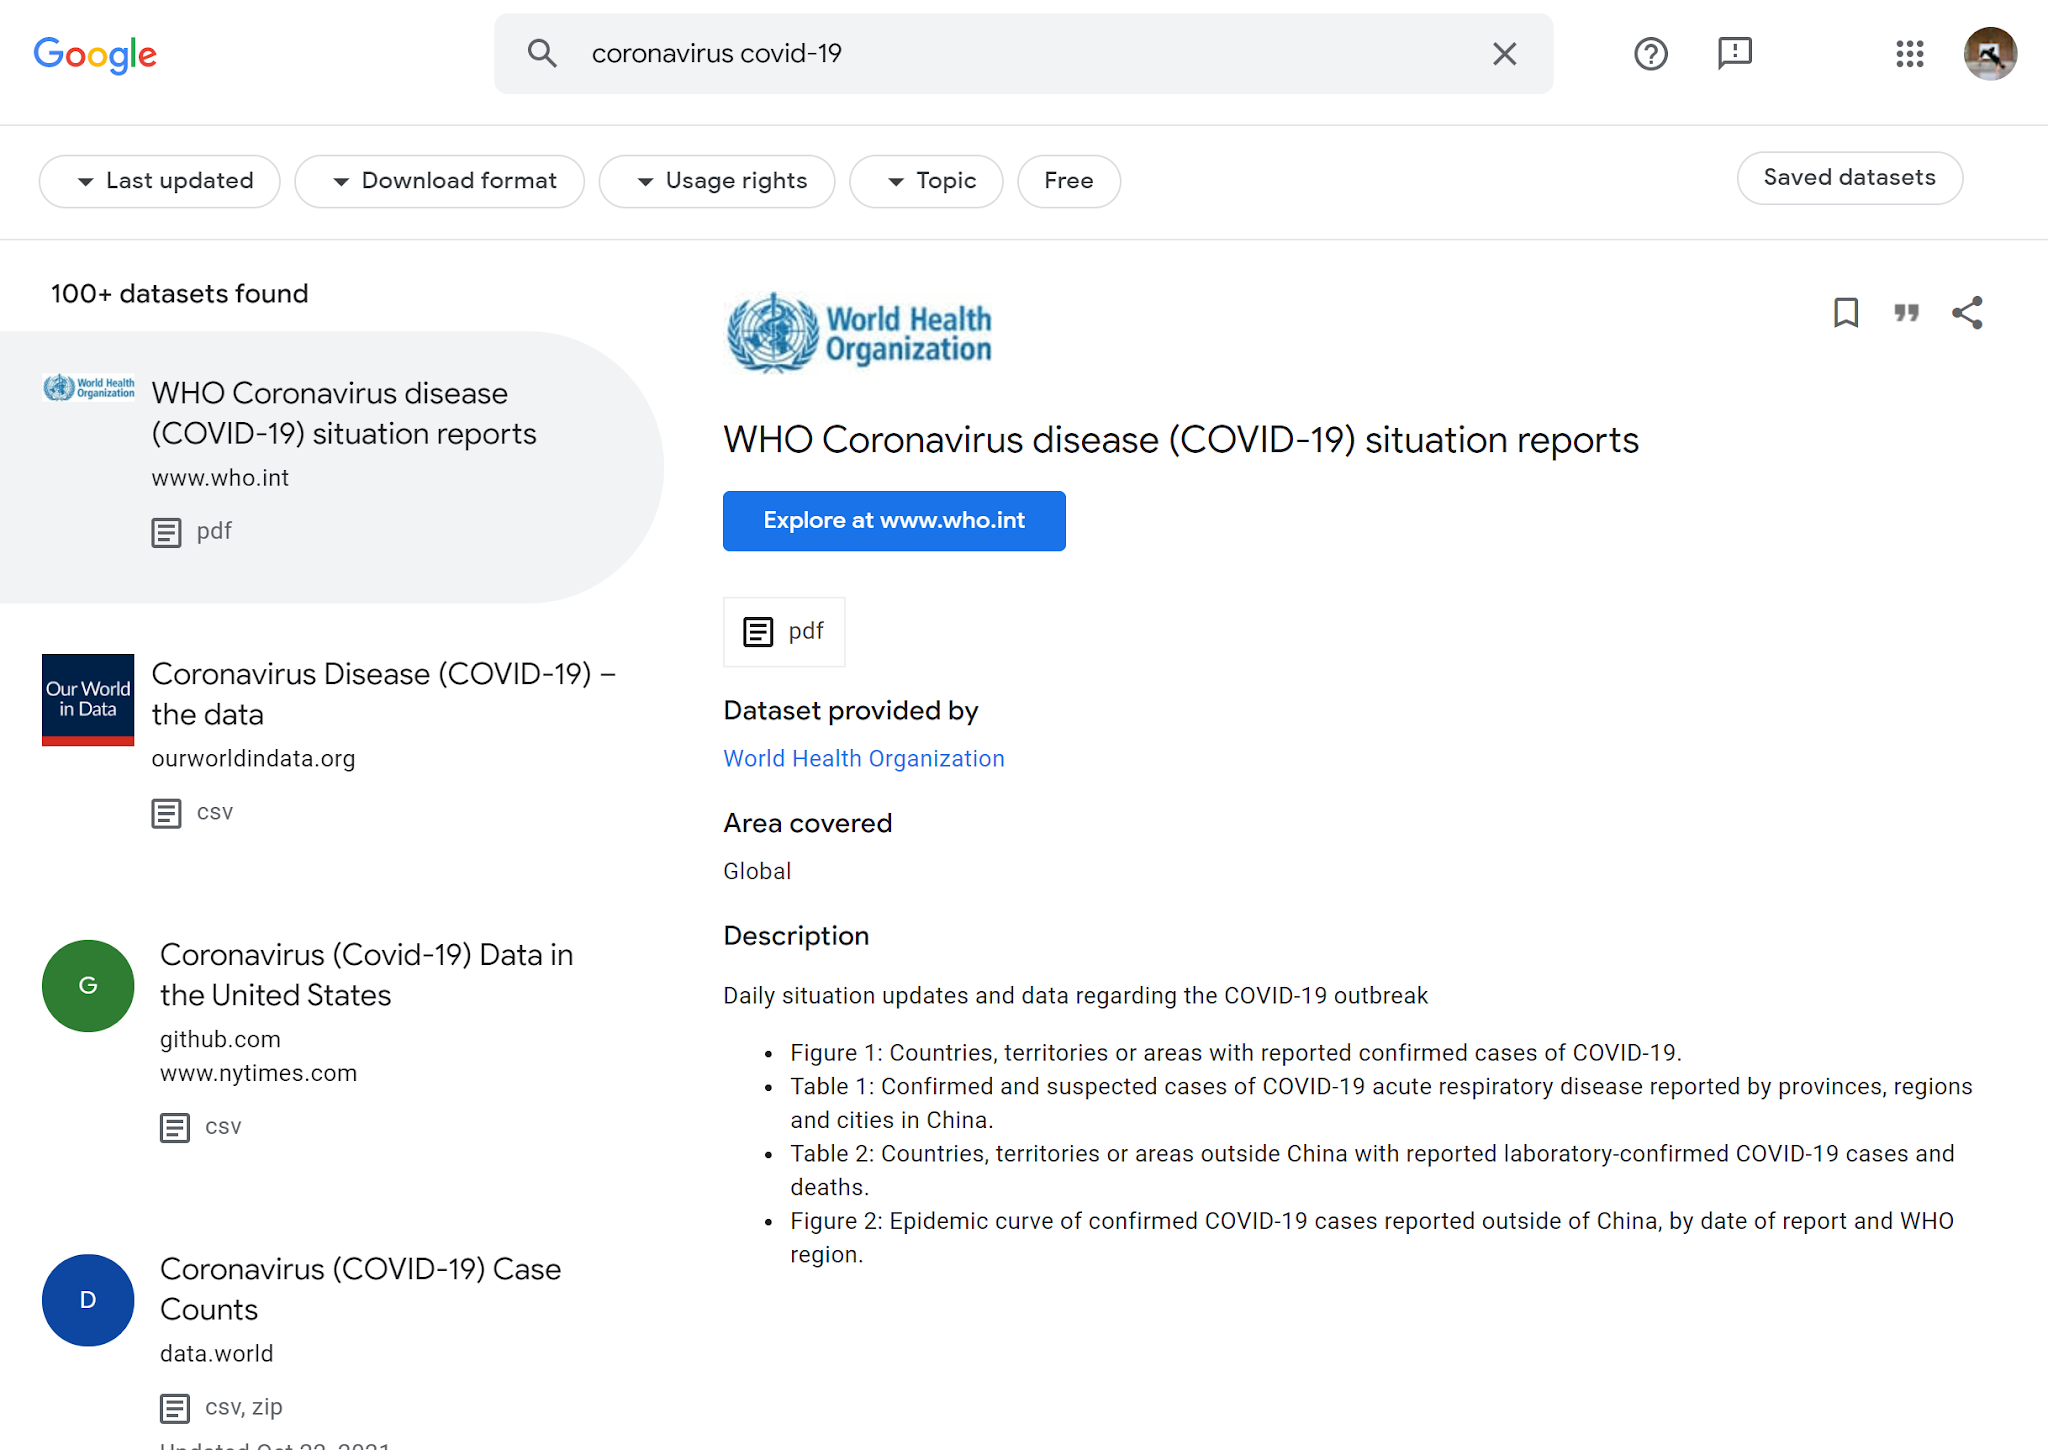Image resolution: width=2048 pixels, height=1450 pixels.
Task: Click the Google logo
Action: 95,54
